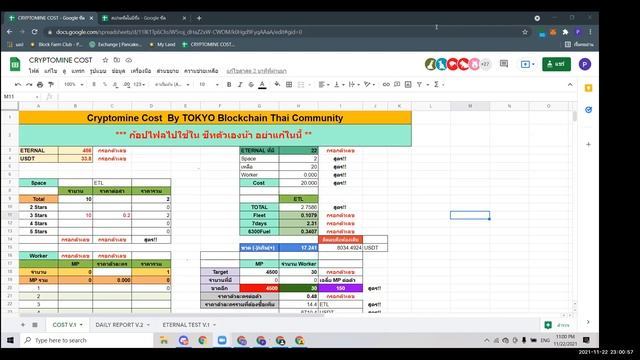Screen dimensions: 640x360
Task: Reload the page in Chrome
Action: (34, 32)
